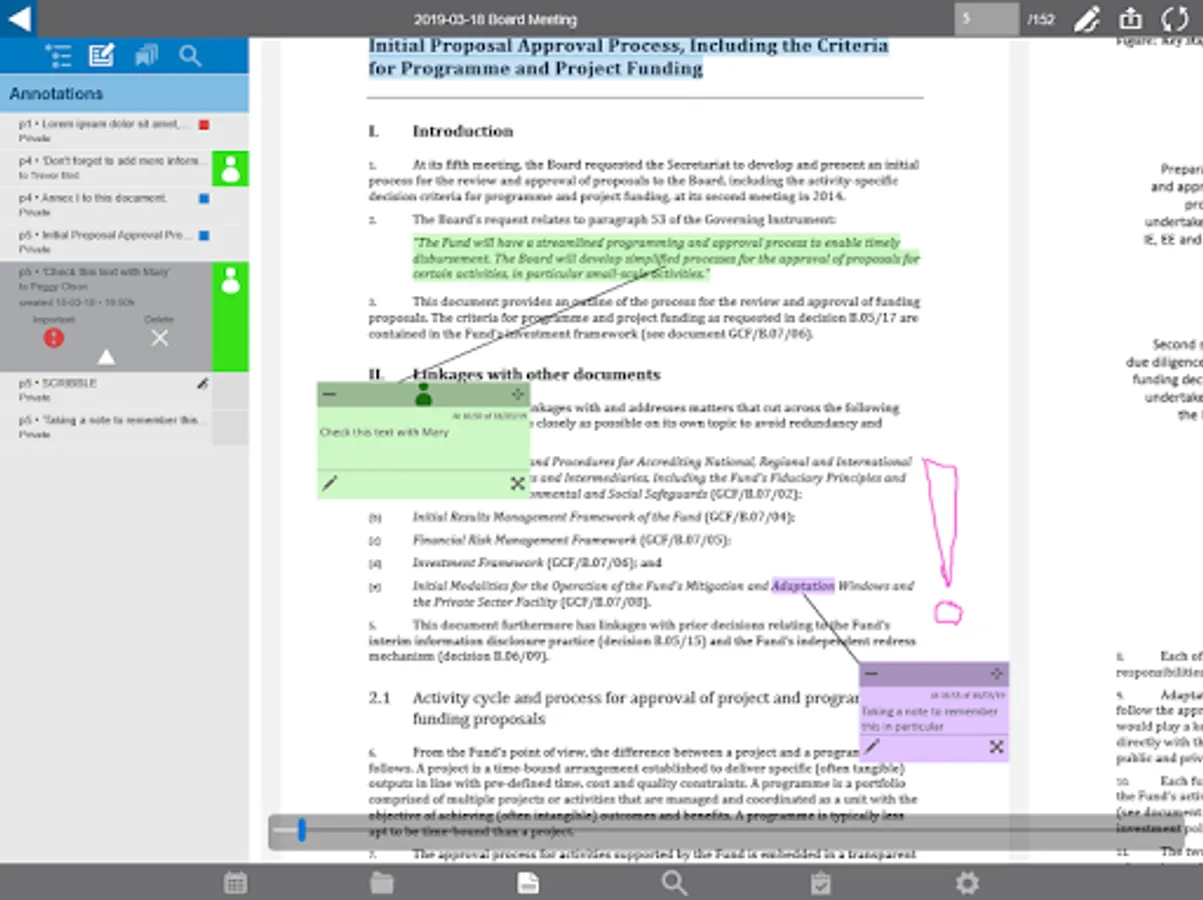The width and height of the screenshot is (1203, 900).
Task: Click the scribble pen icon on SCRIBBLE row
Action: pyautogui.click(x=203, y=383)
